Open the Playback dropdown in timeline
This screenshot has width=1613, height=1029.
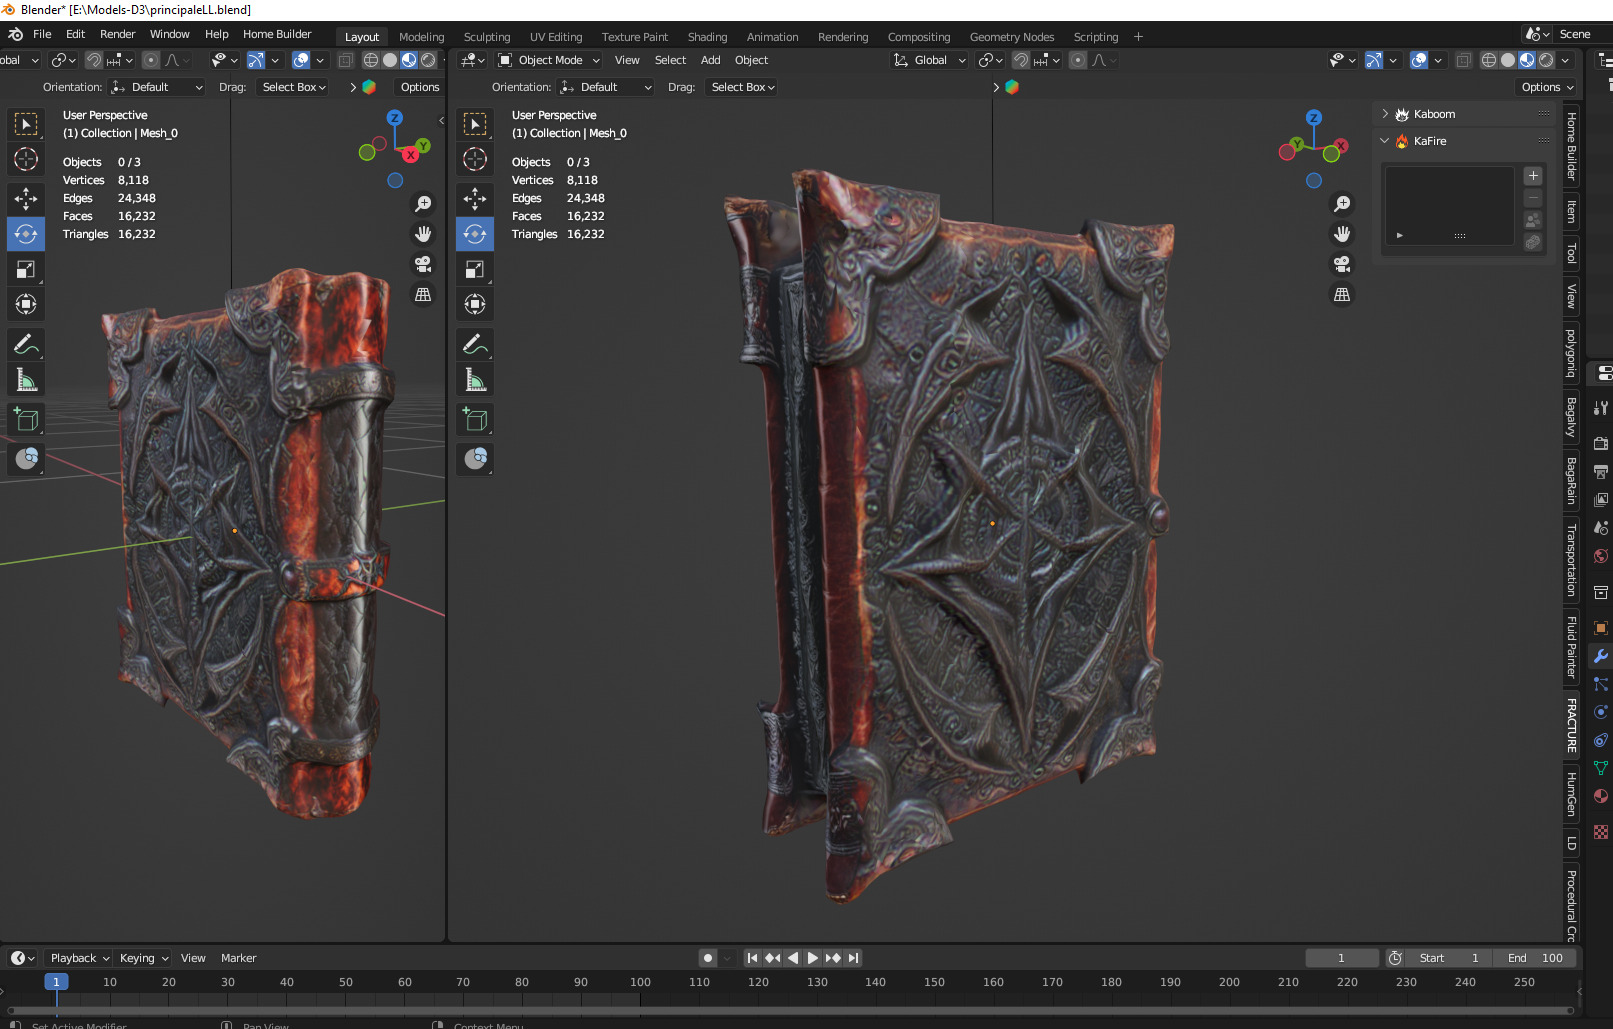click(x=79, y=958)
